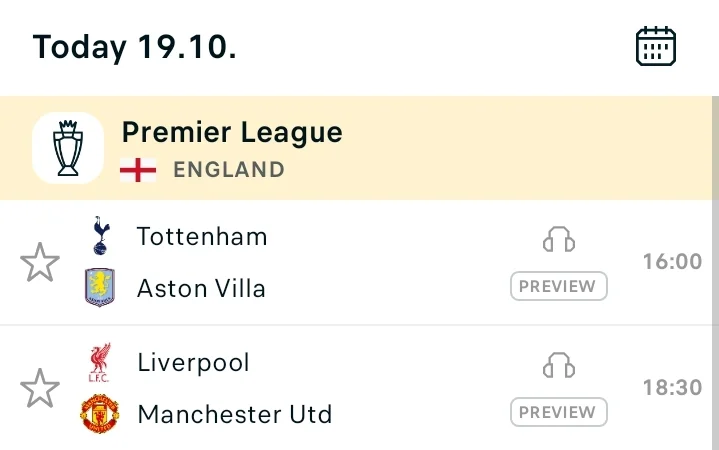Click the 16:00 kickoff time
Viewport: 719px width, 450px height.
pos(672,262)
